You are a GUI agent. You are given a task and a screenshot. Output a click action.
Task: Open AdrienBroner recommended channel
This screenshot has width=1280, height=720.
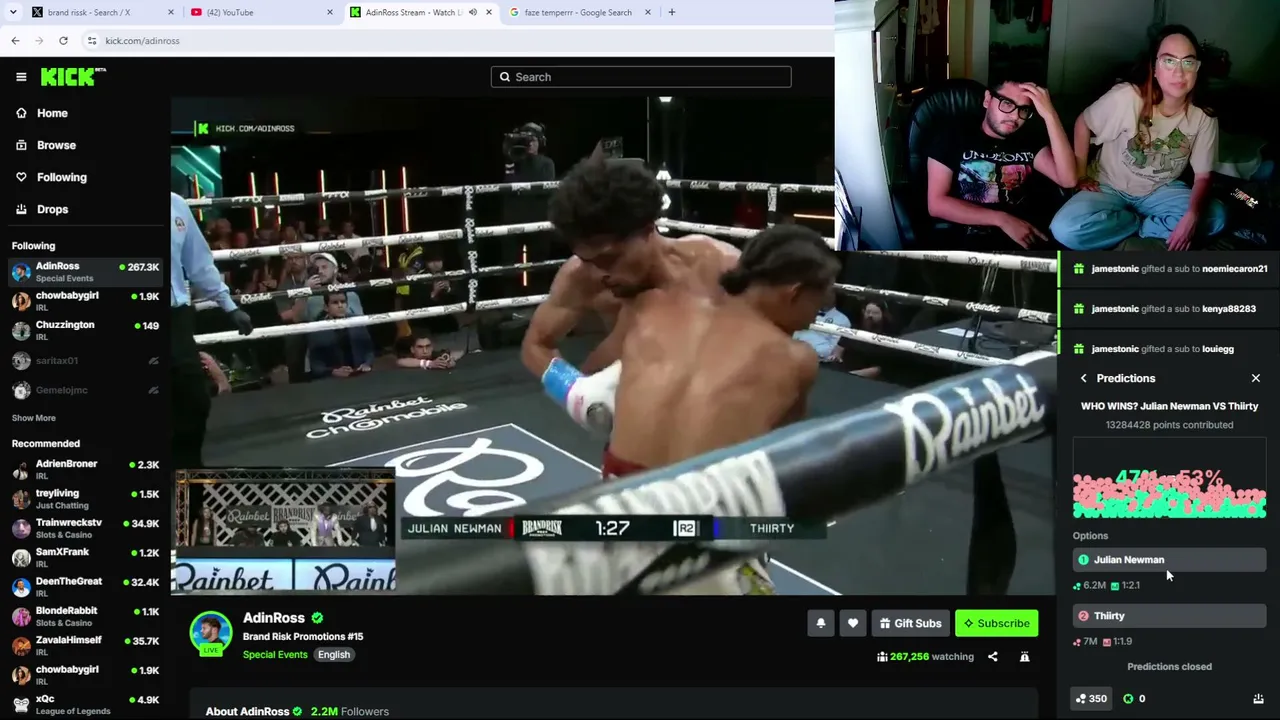[85, 469]
